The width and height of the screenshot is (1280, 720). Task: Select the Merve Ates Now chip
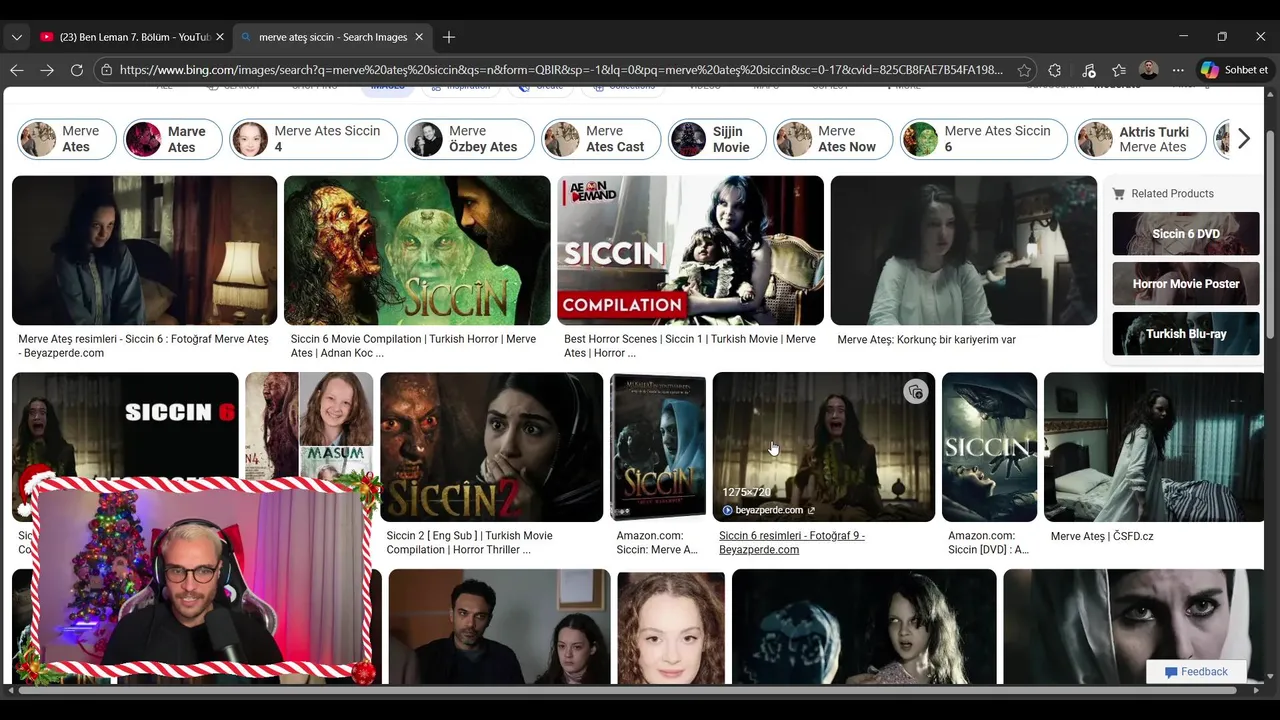click(833, 139)
